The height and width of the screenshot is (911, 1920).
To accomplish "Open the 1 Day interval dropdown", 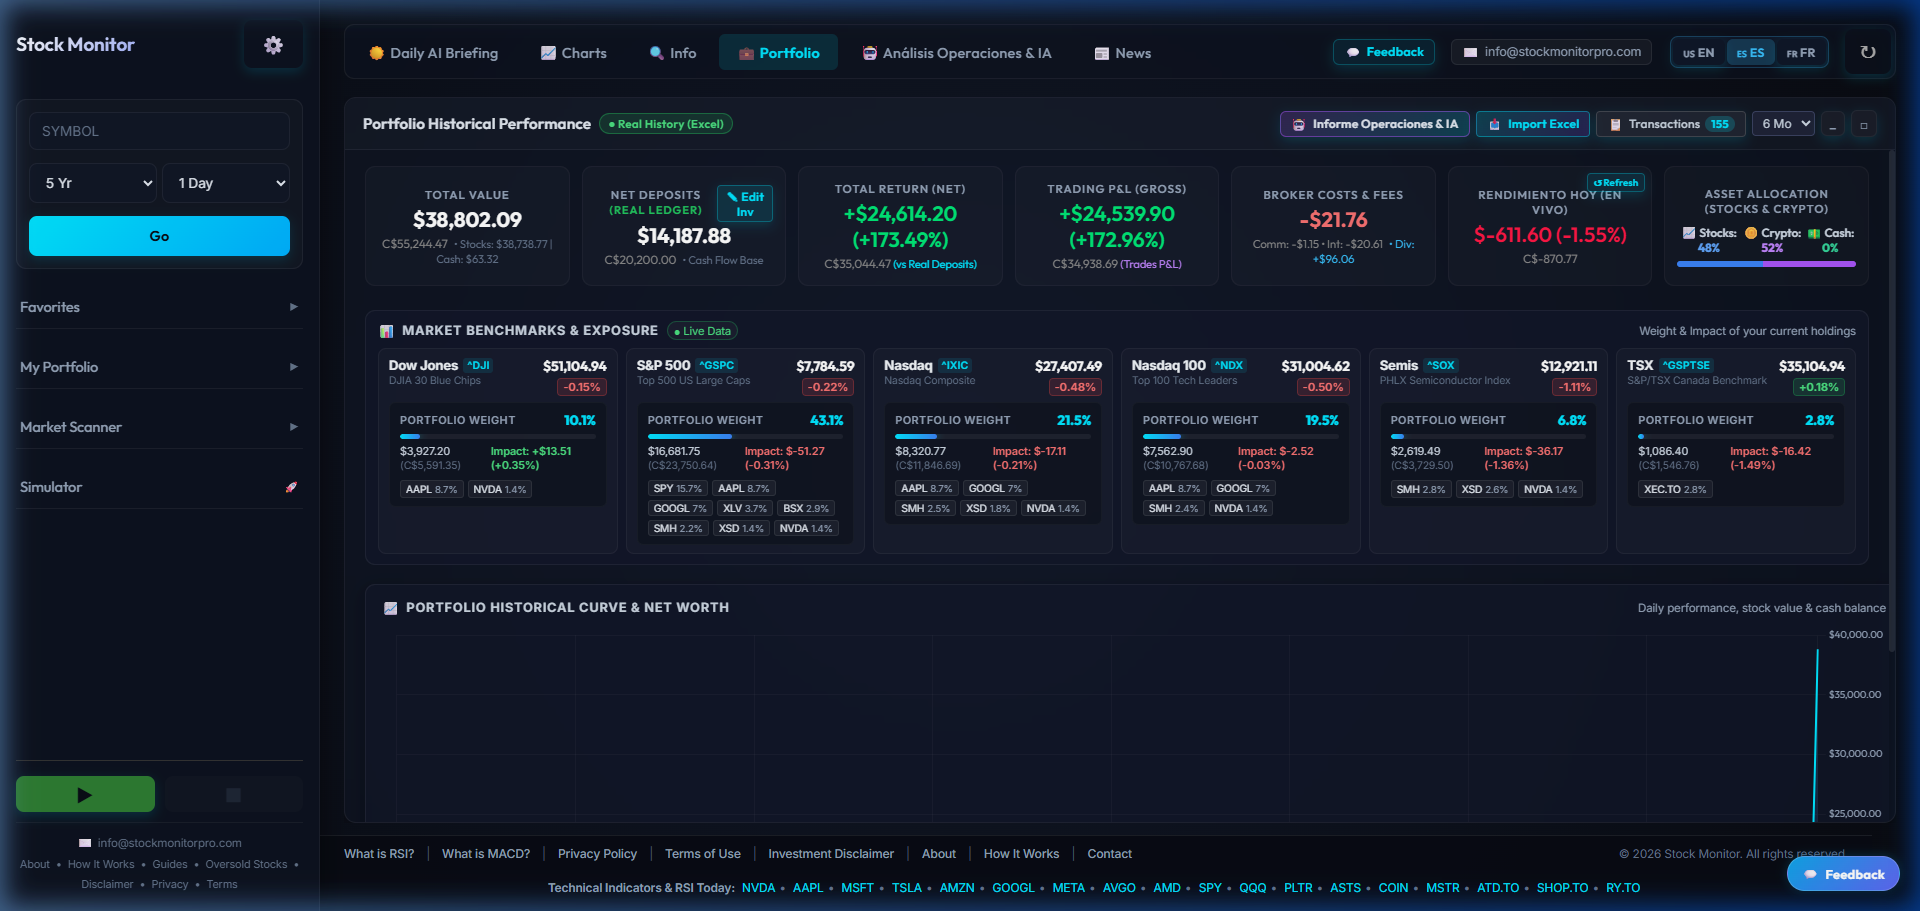I will tap(226, 183).
